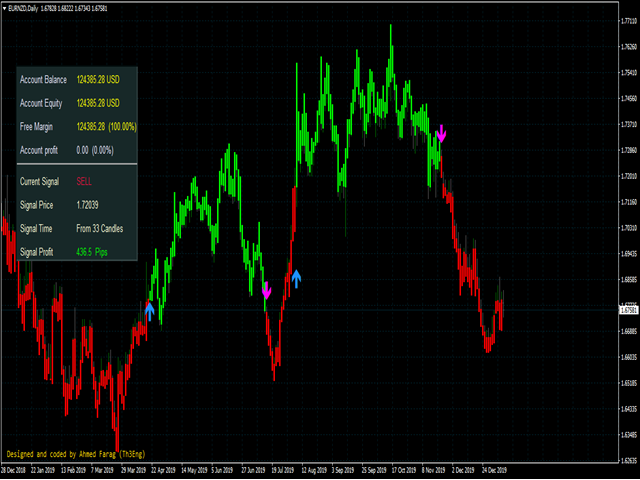Click the Account Equity value 124385.28 USD

pyautogui.click(x=99, y=102)
